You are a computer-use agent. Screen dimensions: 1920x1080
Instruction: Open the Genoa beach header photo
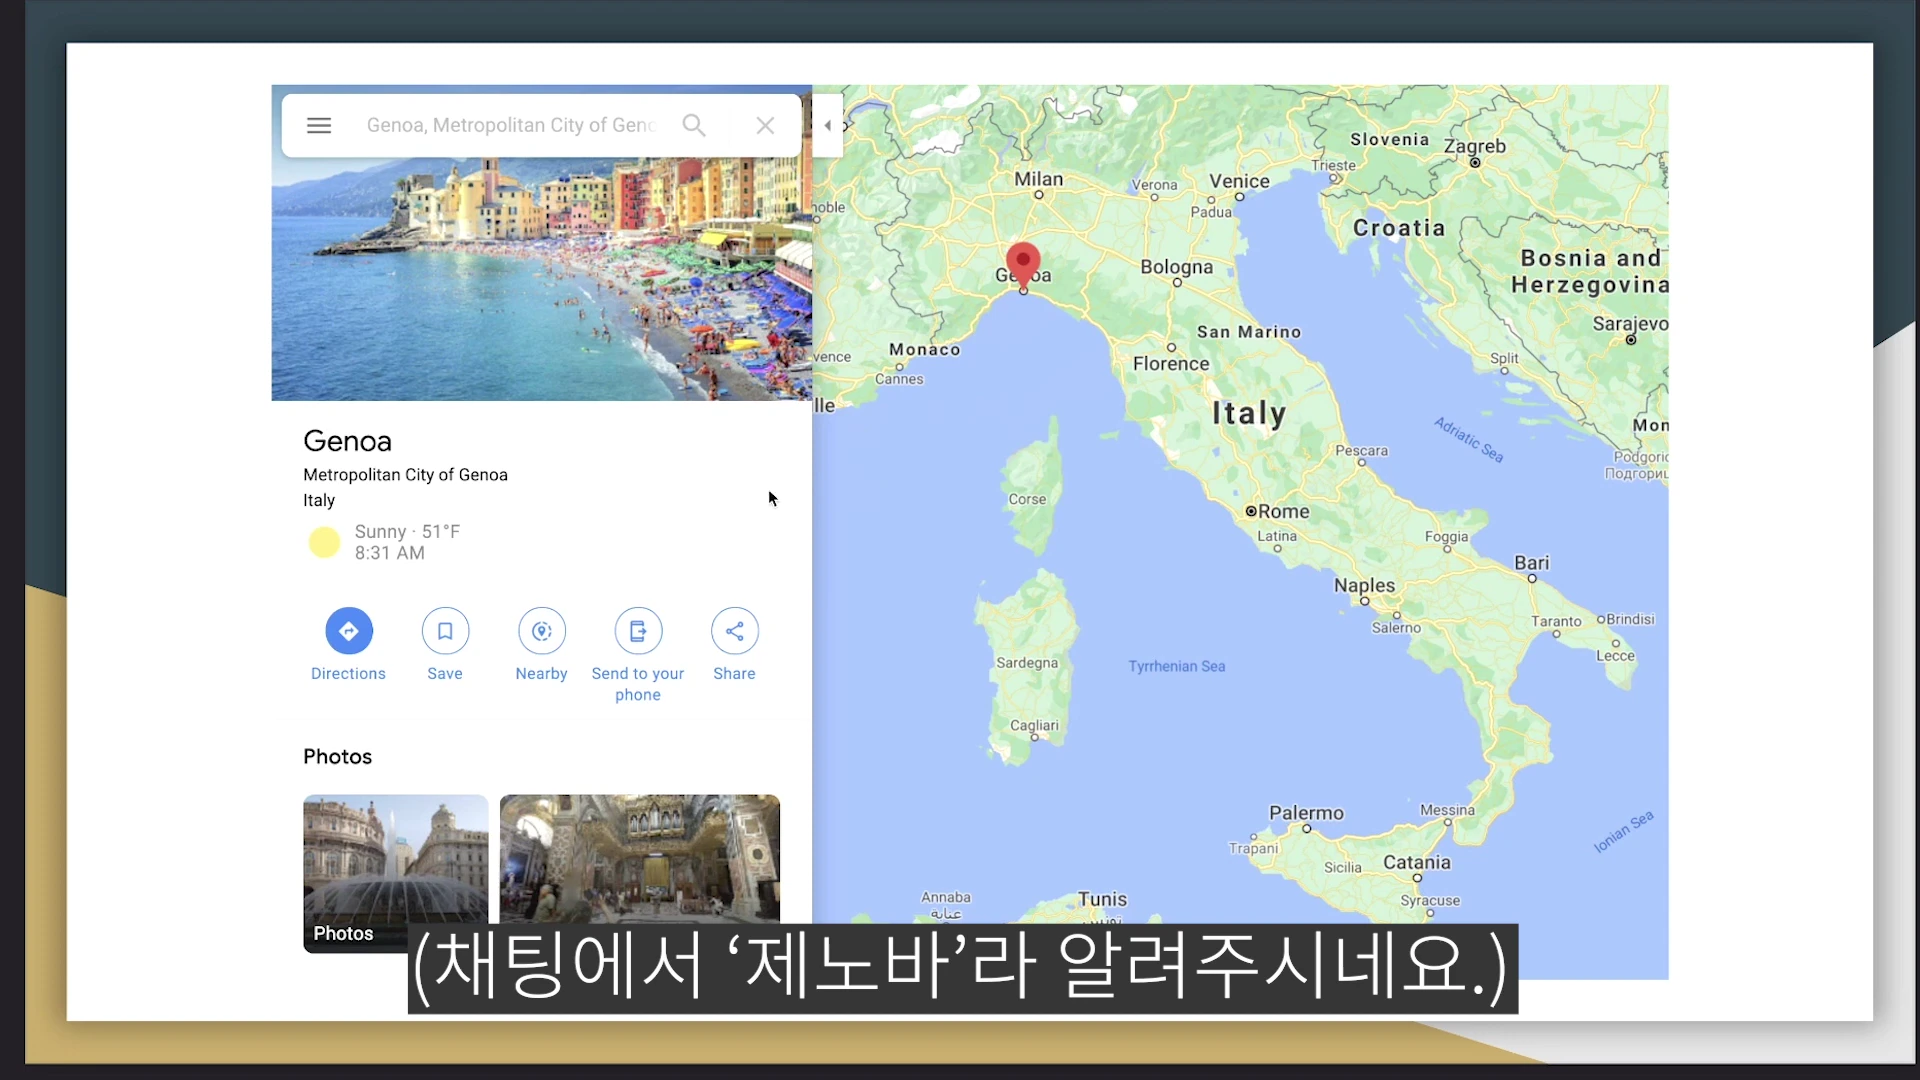pyautogui.click(x=542, y=278)
